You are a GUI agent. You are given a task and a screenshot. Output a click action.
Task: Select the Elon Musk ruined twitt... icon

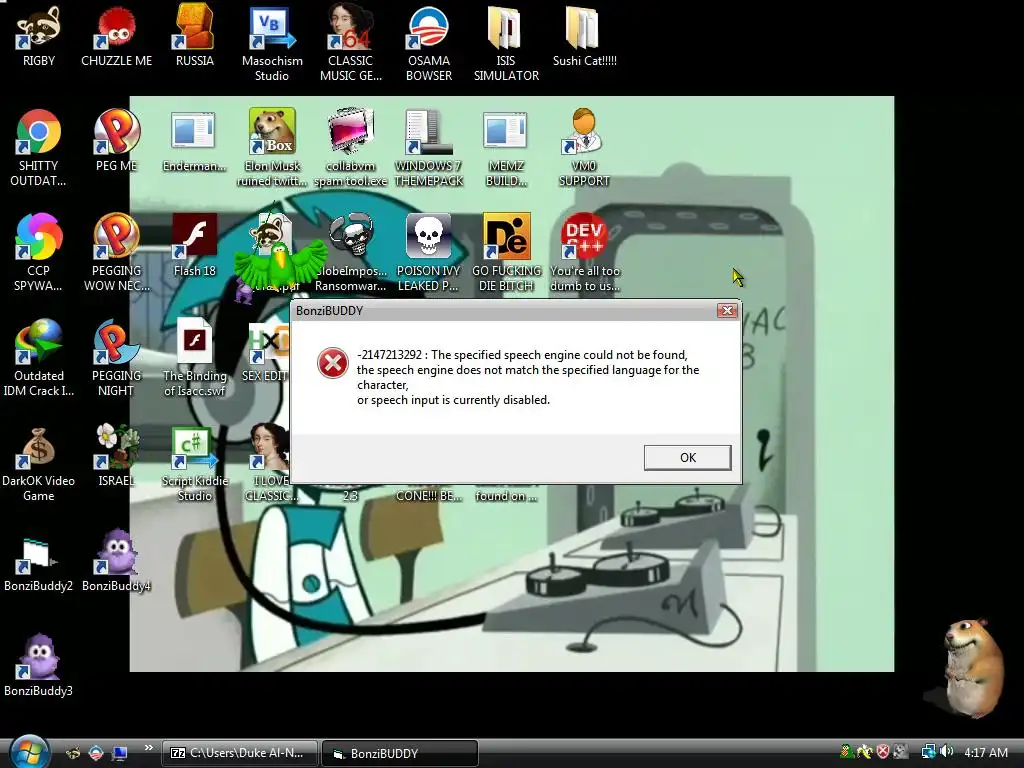272,148
